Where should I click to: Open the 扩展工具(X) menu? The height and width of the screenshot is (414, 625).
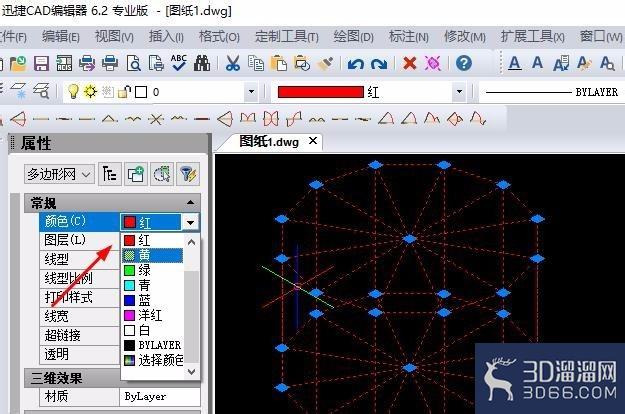pyautogui.click(x=533, y=37)
